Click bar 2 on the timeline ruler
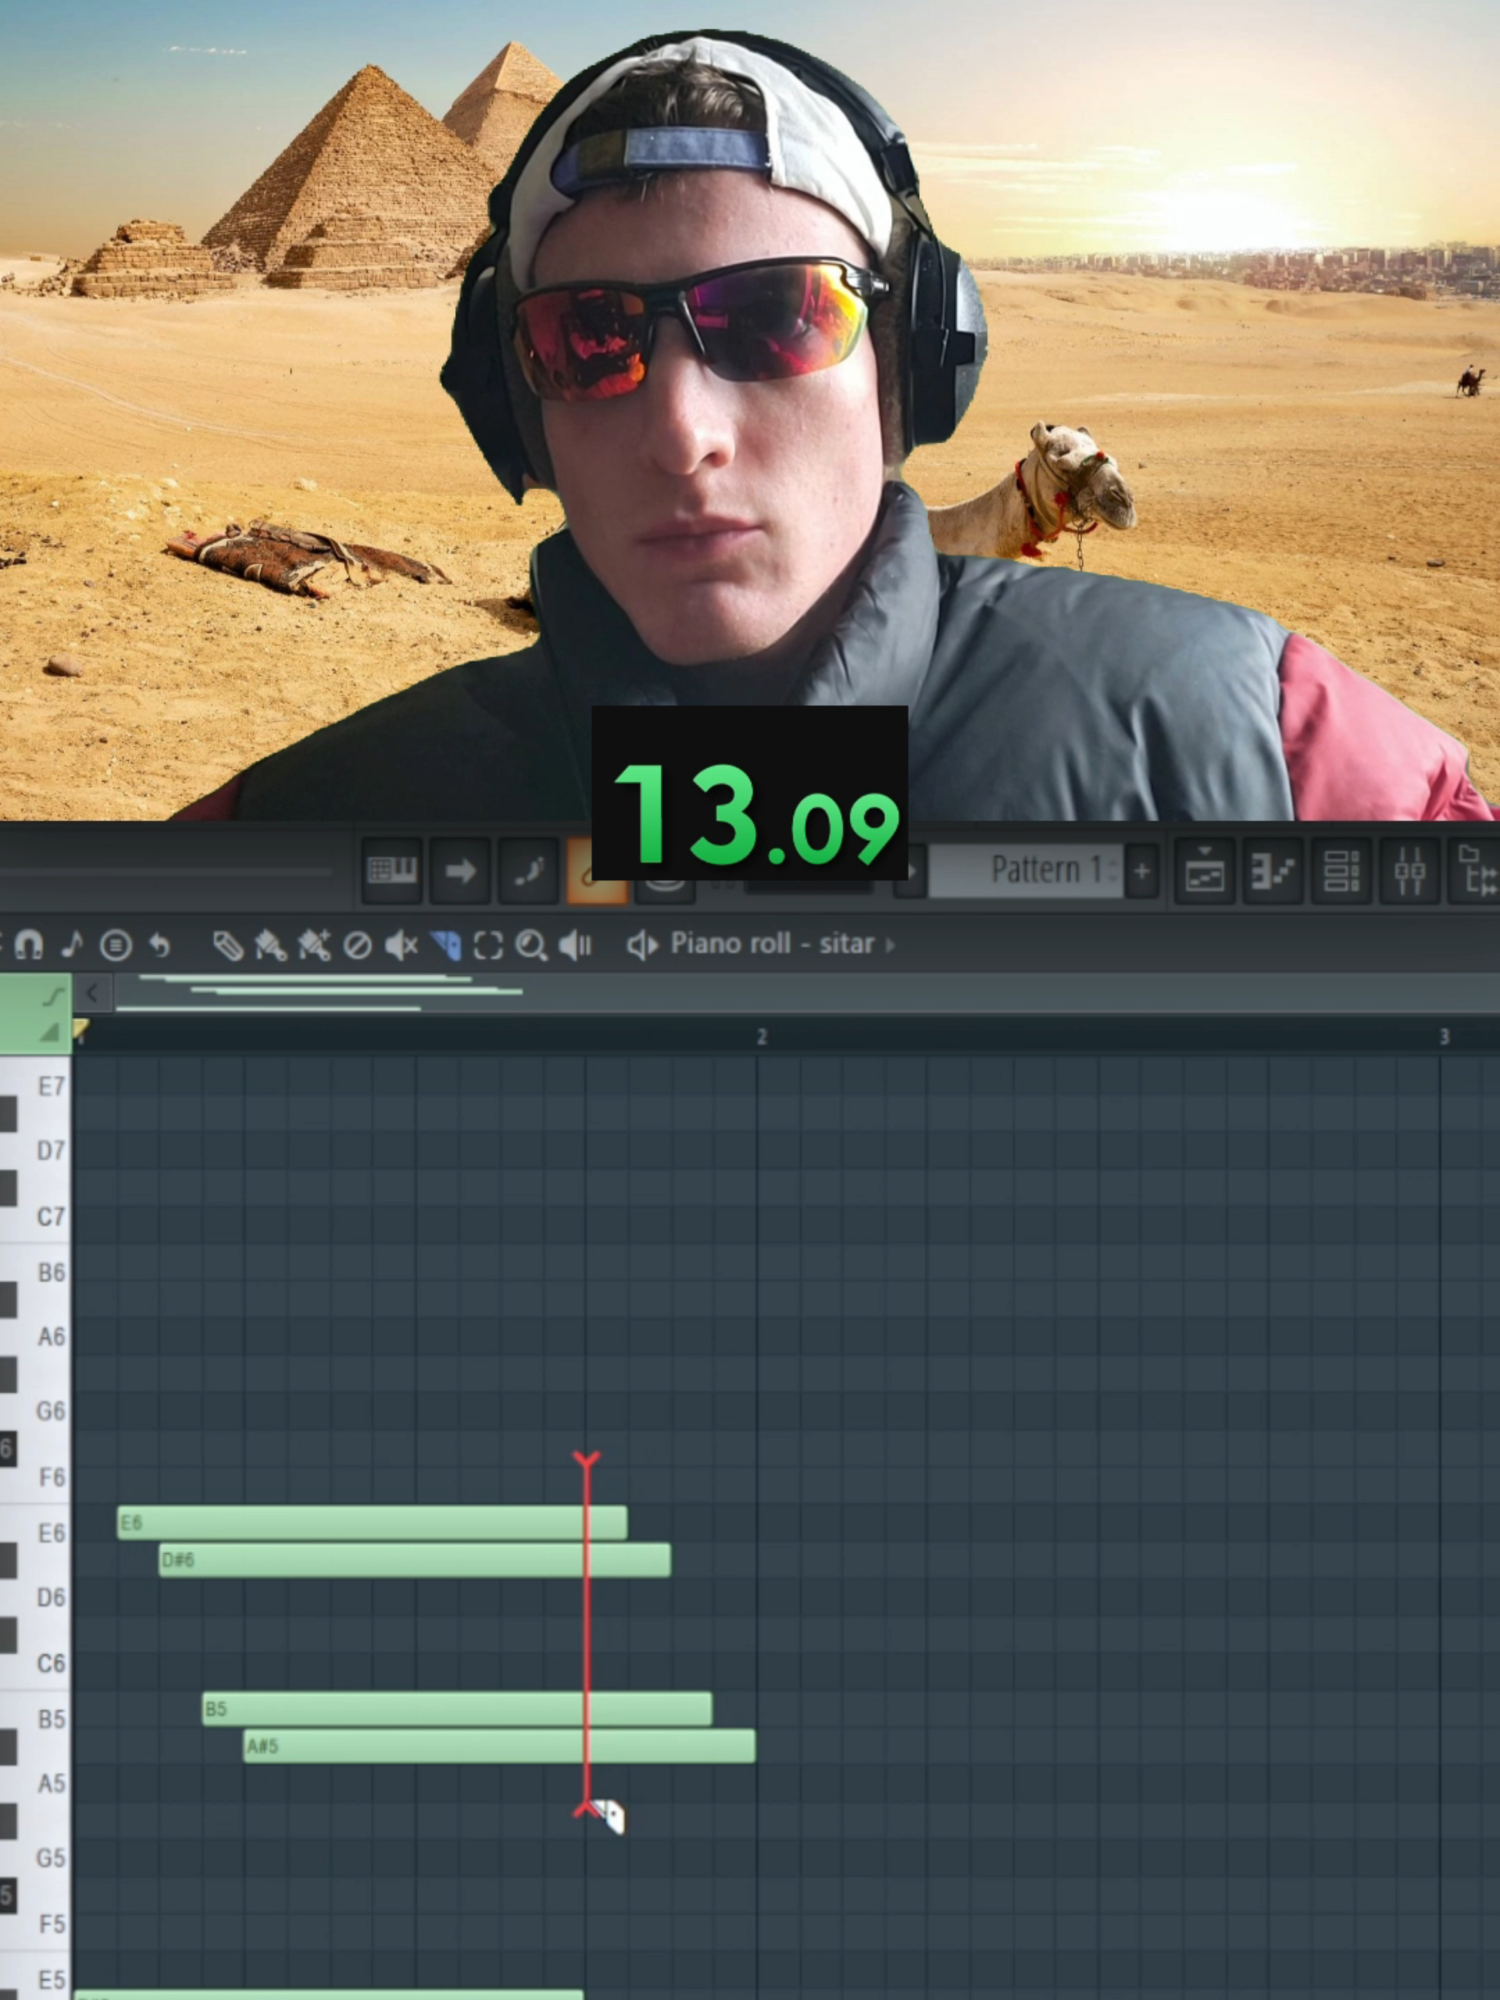This screenshot has height=2000, width=1500. (761, 1037)
